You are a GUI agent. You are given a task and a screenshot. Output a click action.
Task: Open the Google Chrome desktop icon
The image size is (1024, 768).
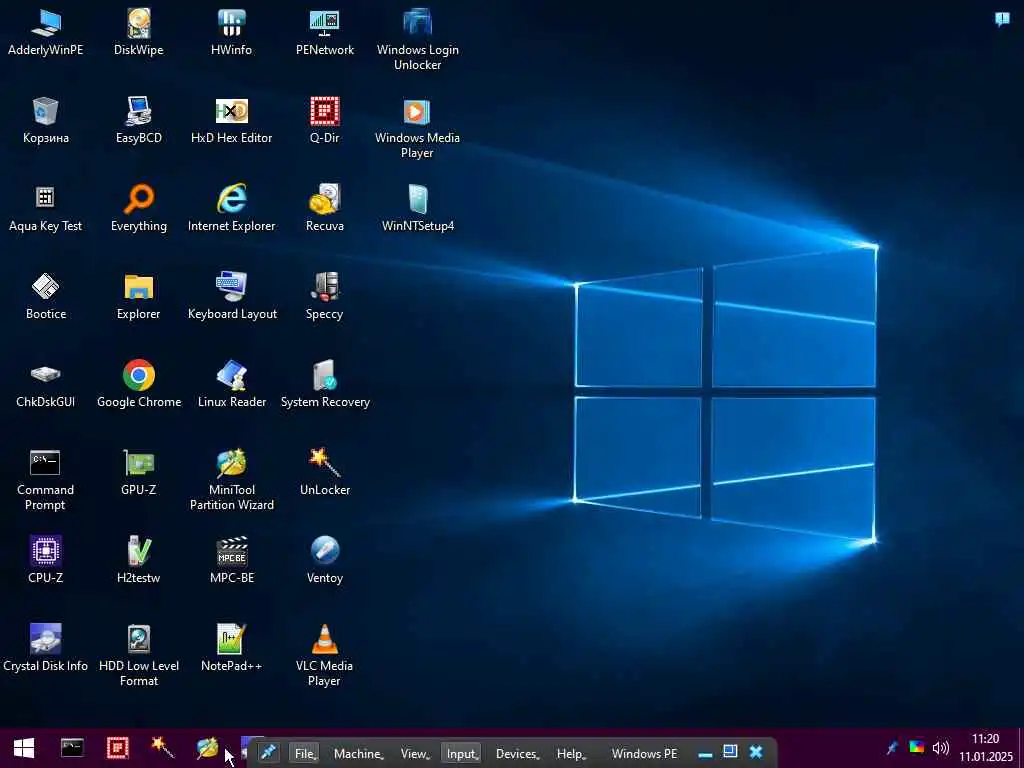(138, 385)
